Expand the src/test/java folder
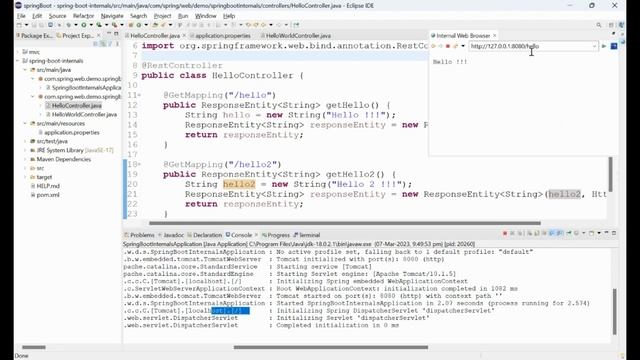This screenshot has height=360, width=640. [25, 141]
